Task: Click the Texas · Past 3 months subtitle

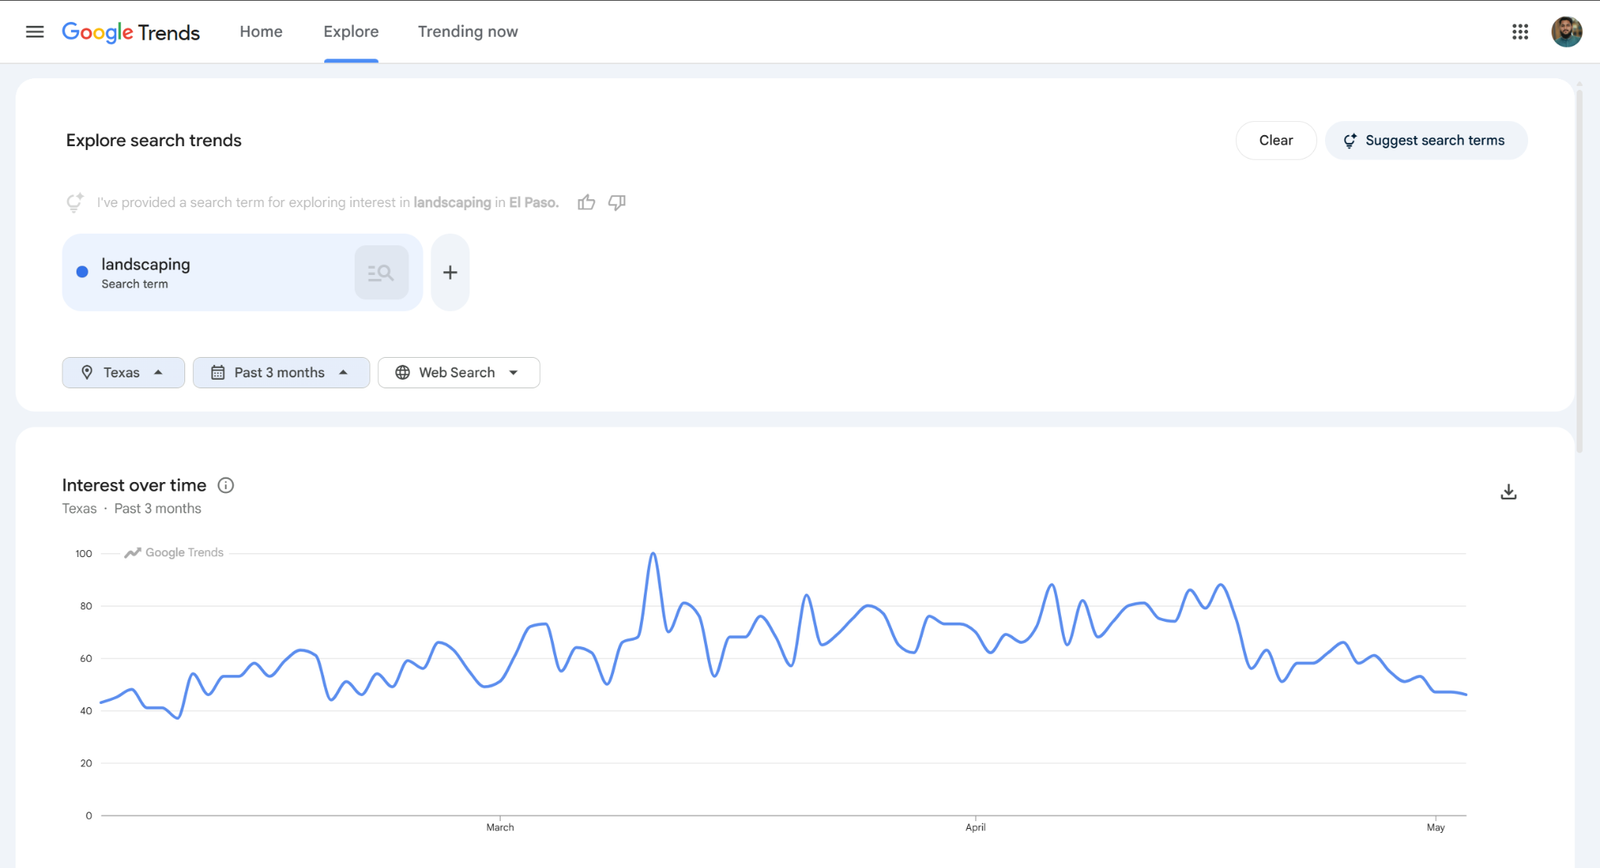Action: [132, 509]
